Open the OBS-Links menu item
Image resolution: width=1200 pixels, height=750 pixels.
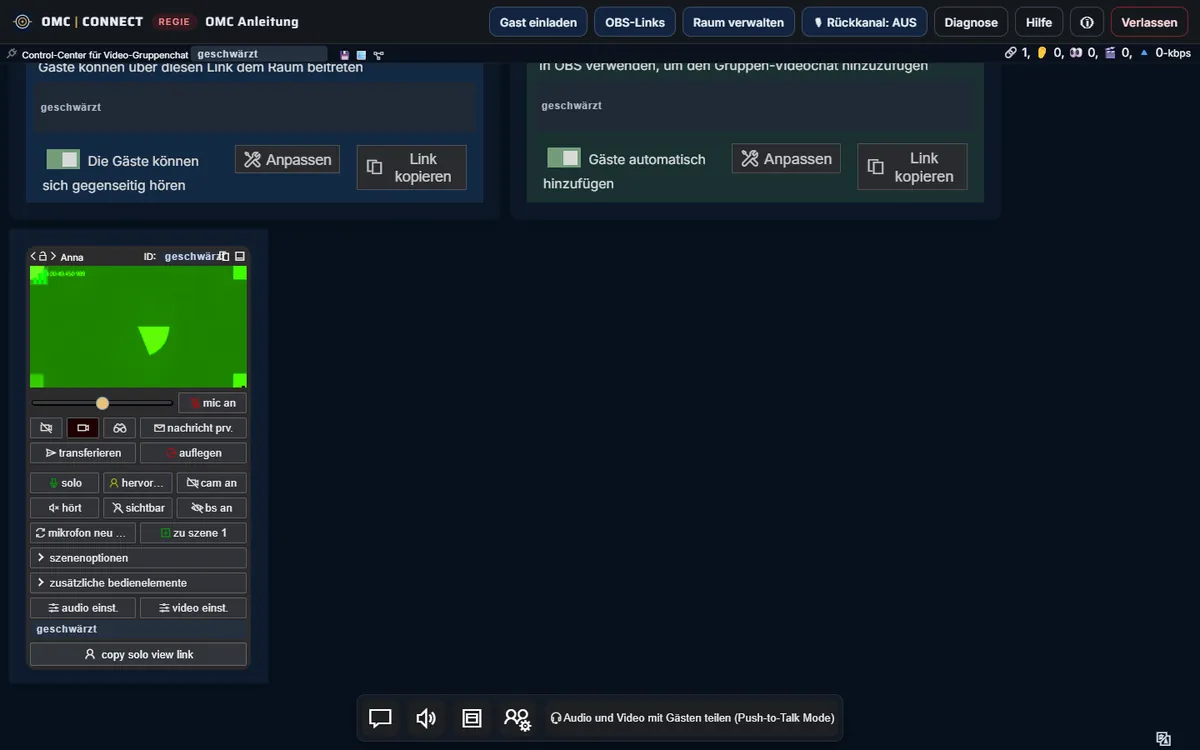coord(635,22)
